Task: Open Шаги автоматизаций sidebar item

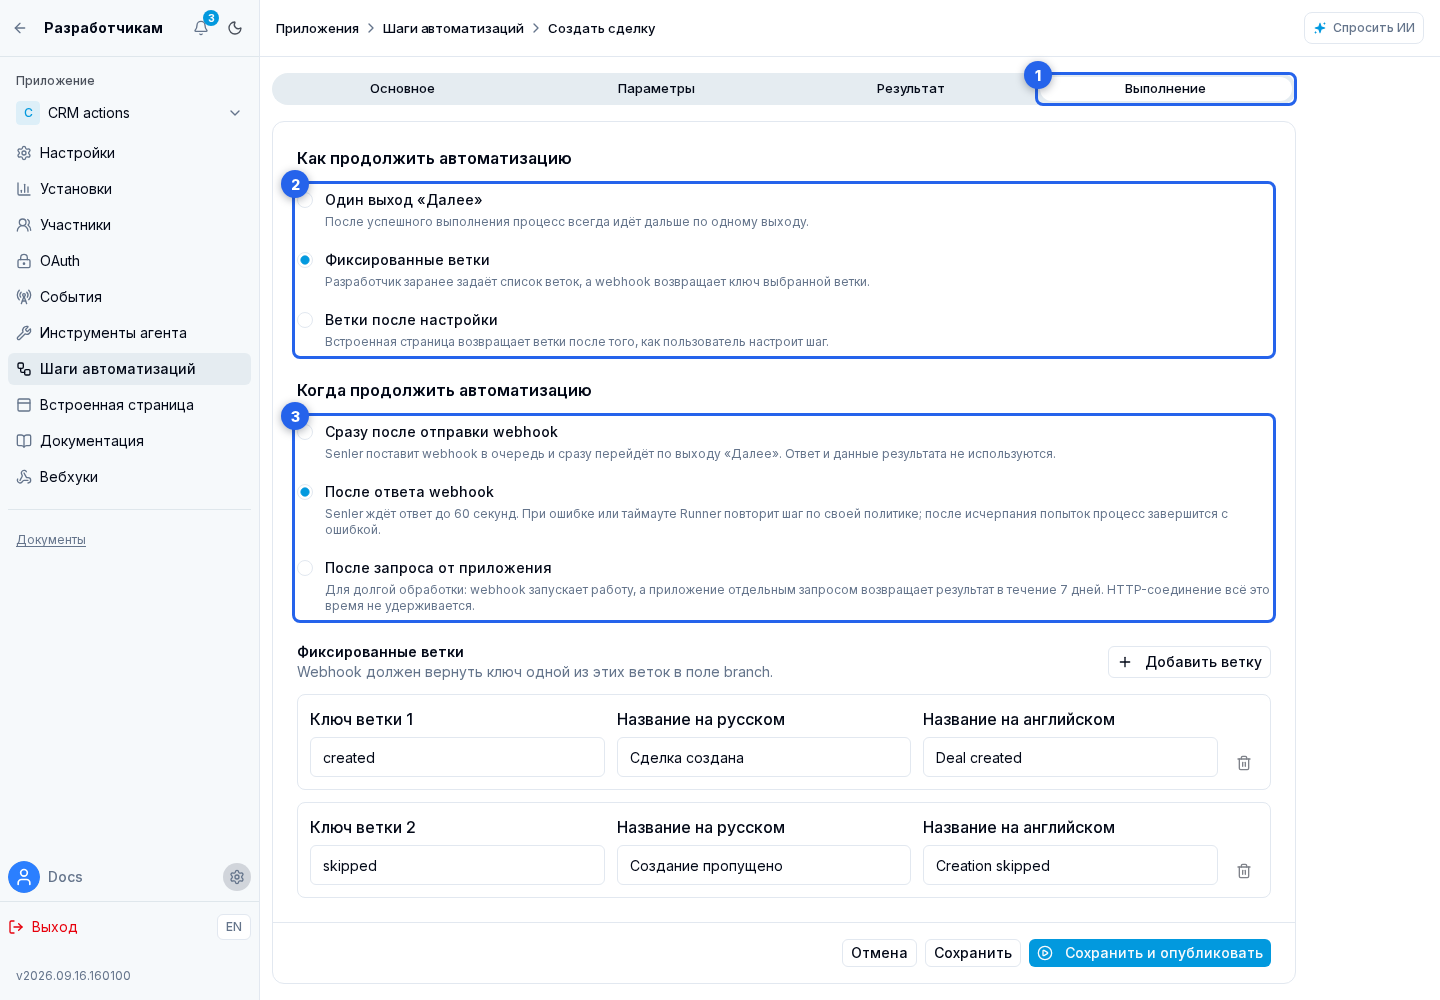Action: pos(130,369)
